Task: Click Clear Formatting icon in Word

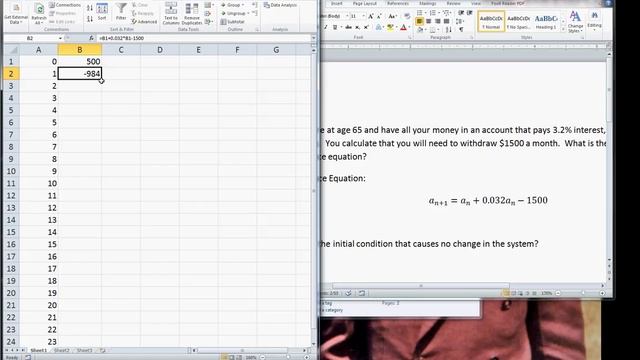Action: tap(407, 16)
